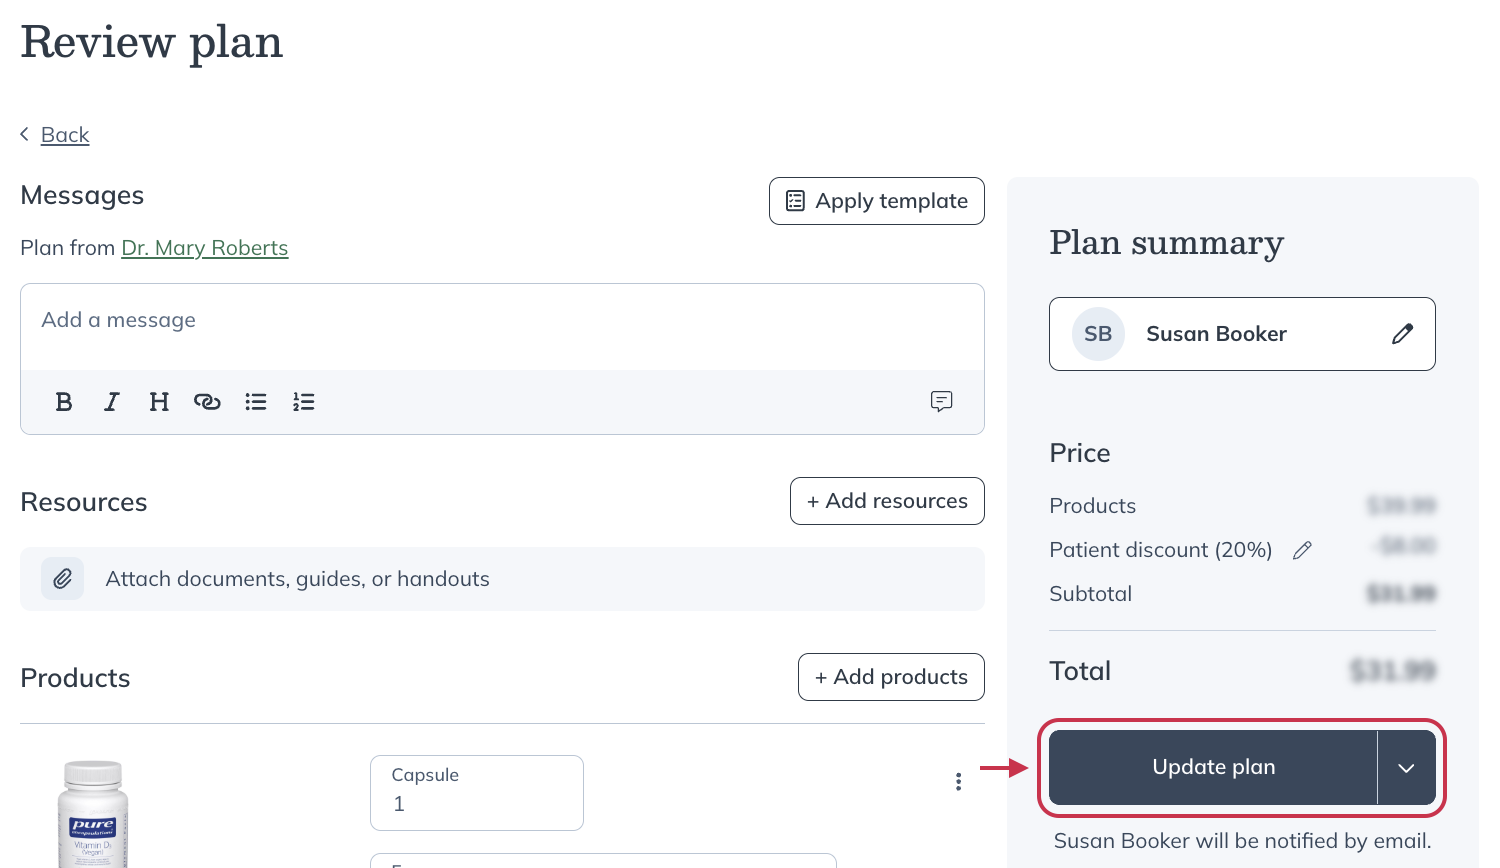Expand the Update plan dropdown arrow
Viewport: 1500px width, 868px height.
pos(1407,767)
